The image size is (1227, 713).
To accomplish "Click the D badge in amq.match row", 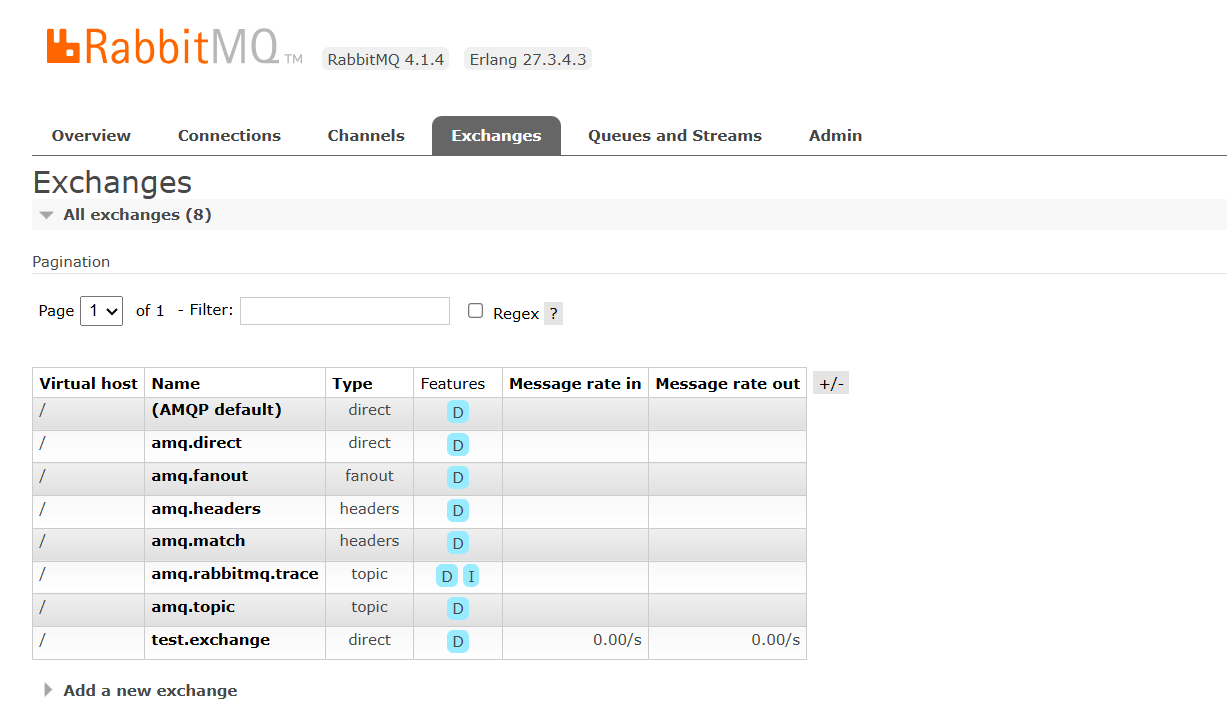I will tap(458, 543).
